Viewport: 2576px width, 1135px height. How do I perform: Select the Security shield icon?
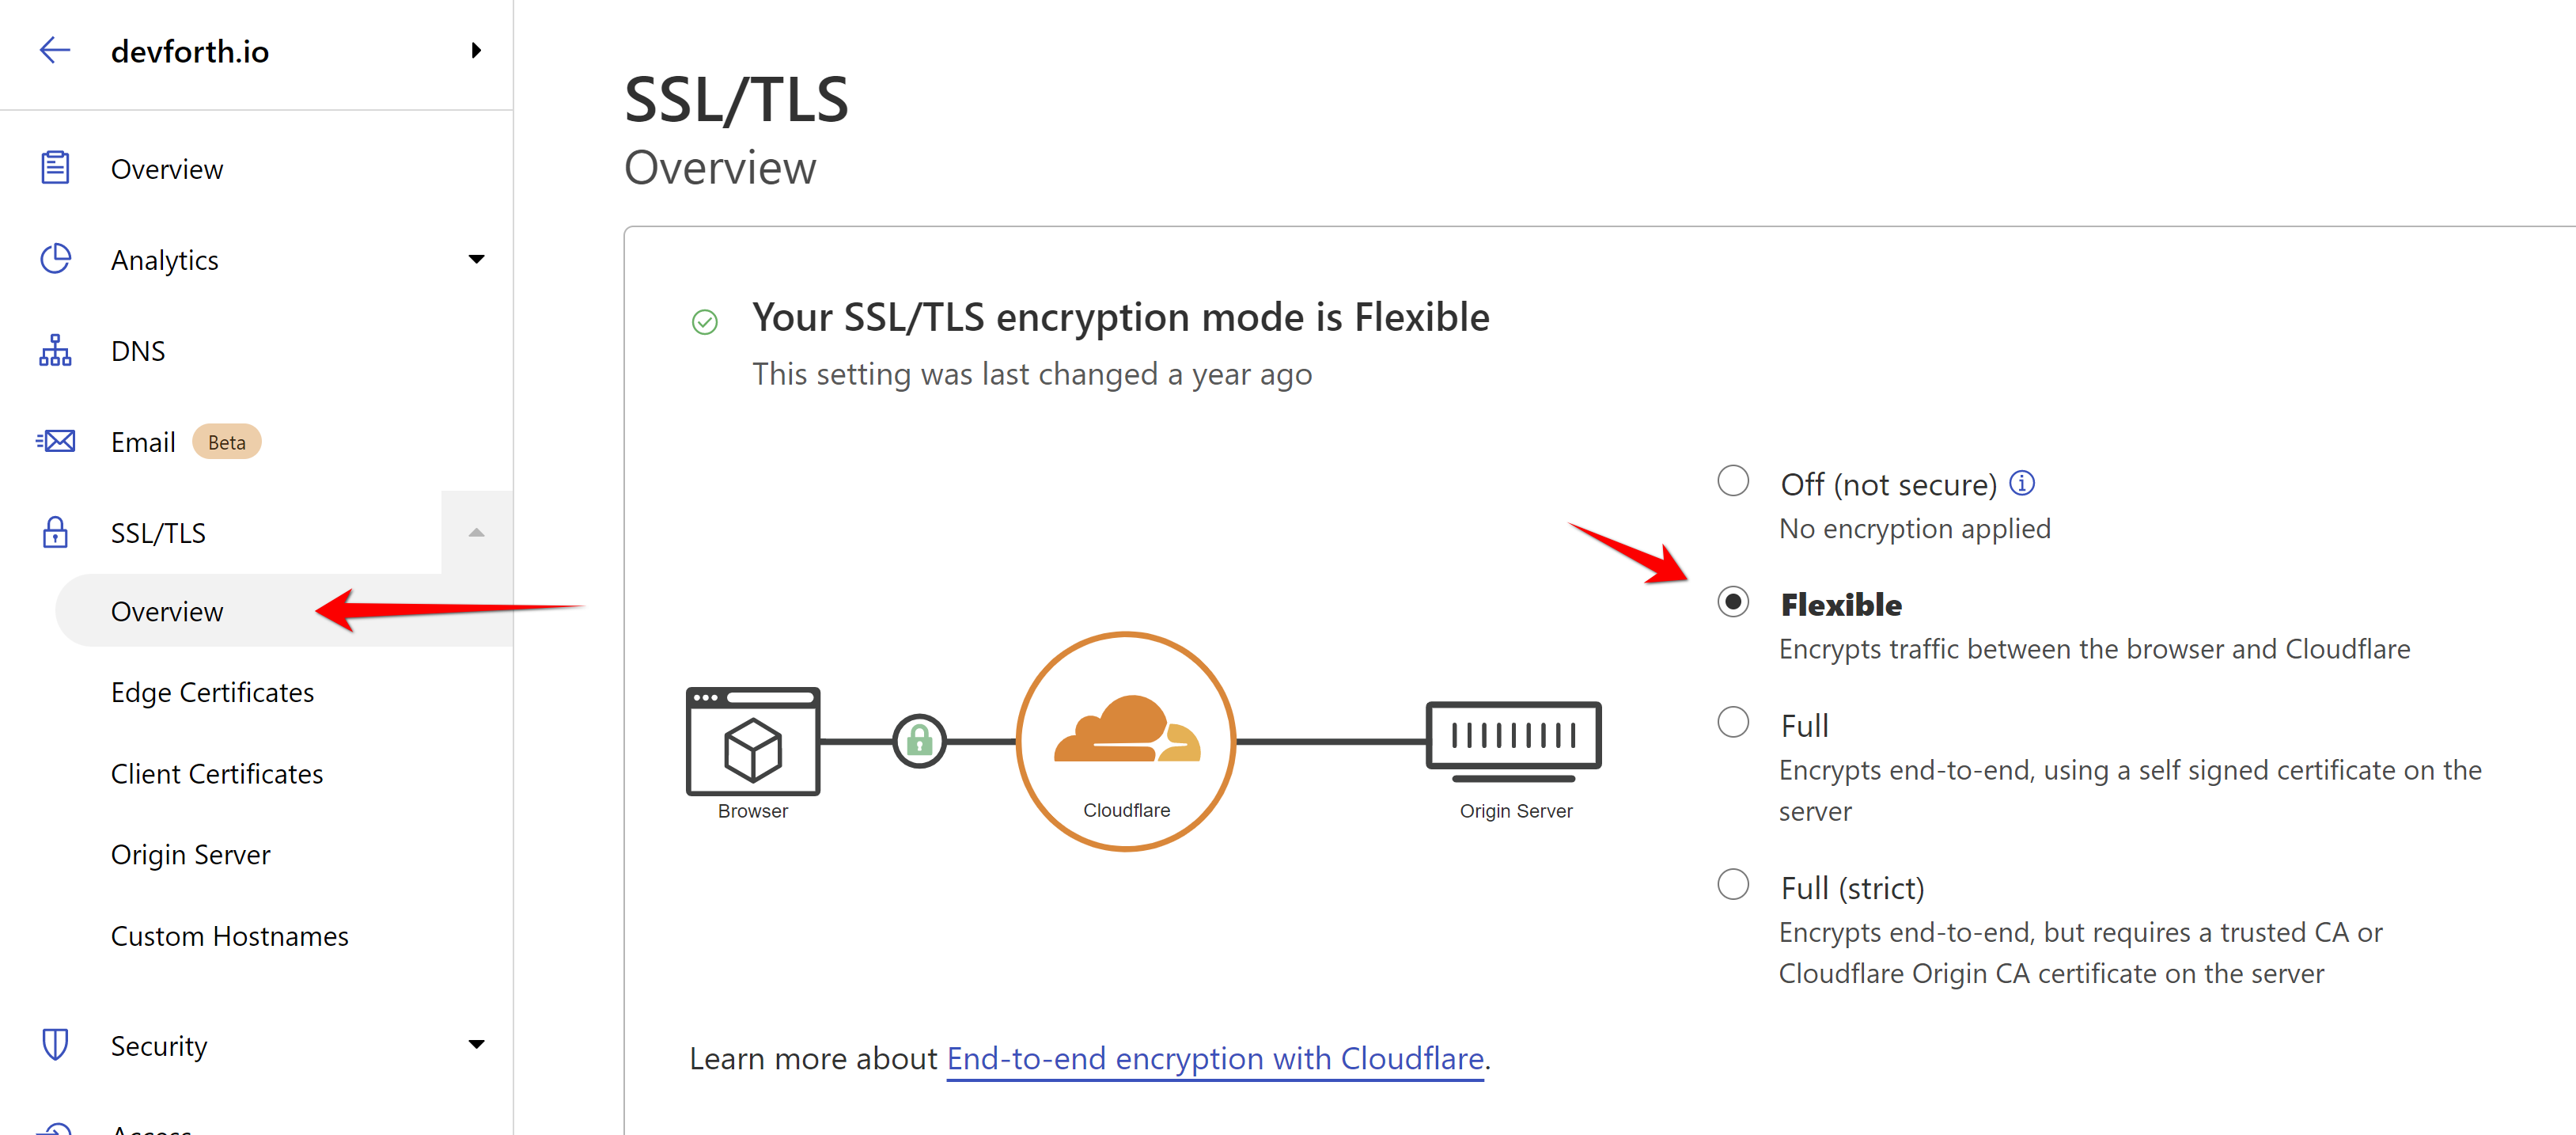(55, 1044)
